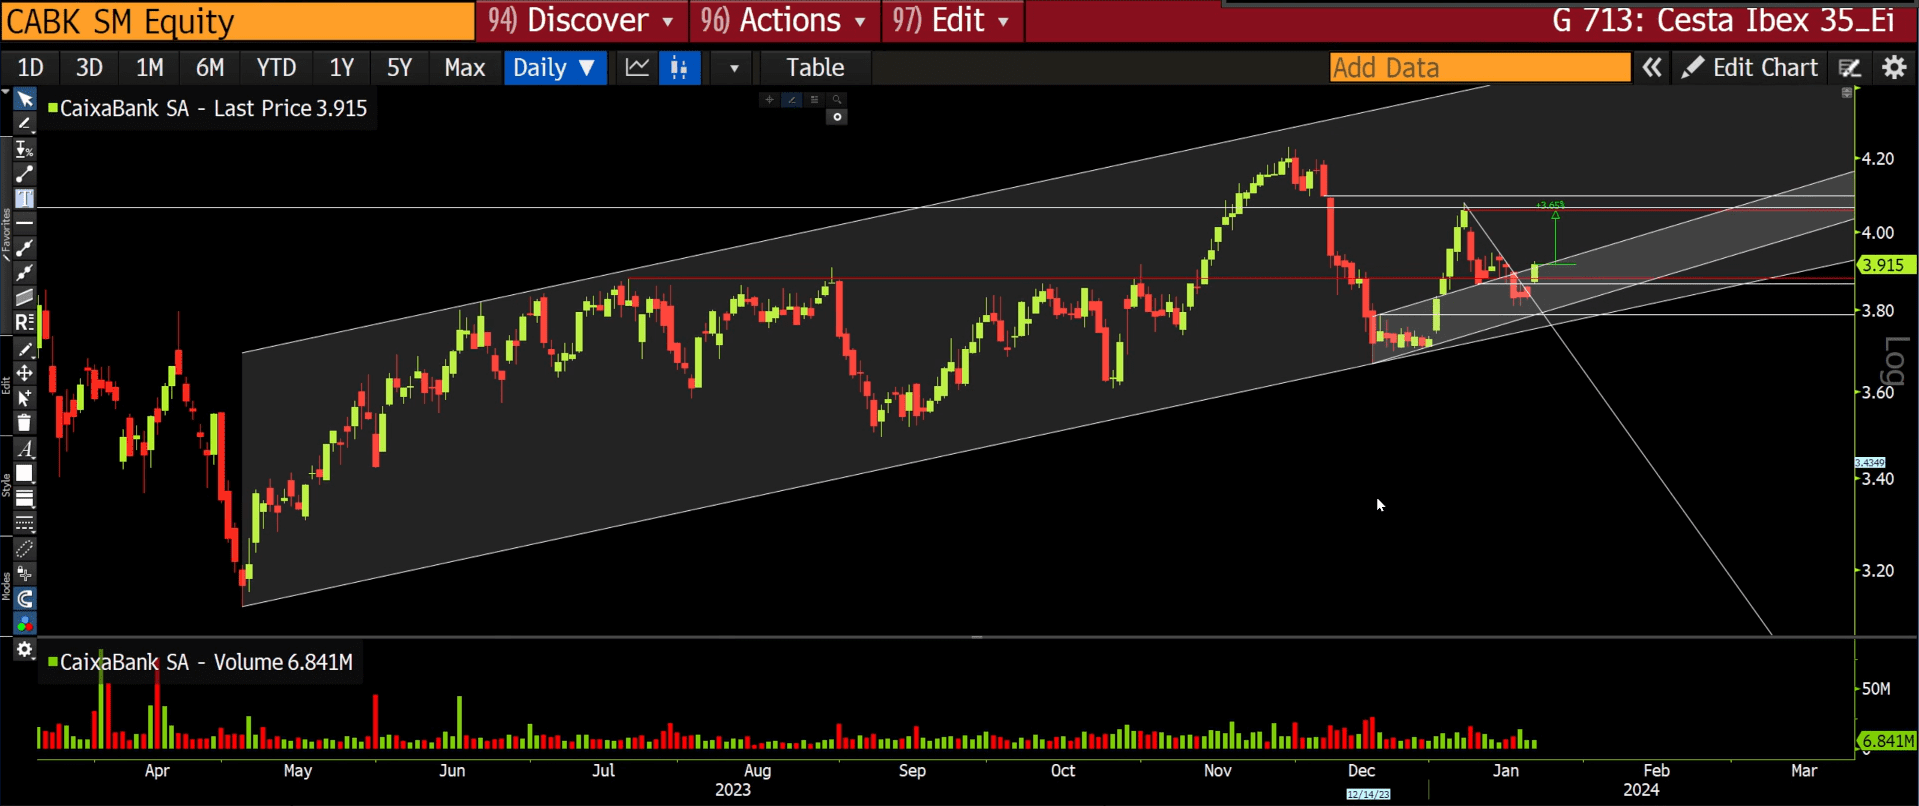Select the 5Y time range
The image size is (1919, 806).
pyautogui.click(x=400, y=67)
